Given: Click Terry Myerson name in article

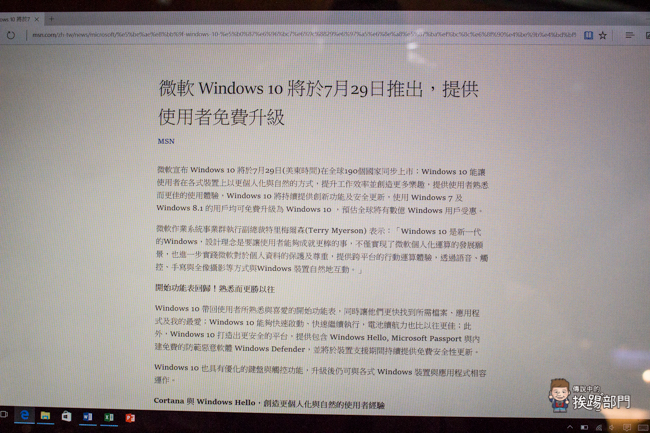Looking at the screenshot, I should pos(336,230).
